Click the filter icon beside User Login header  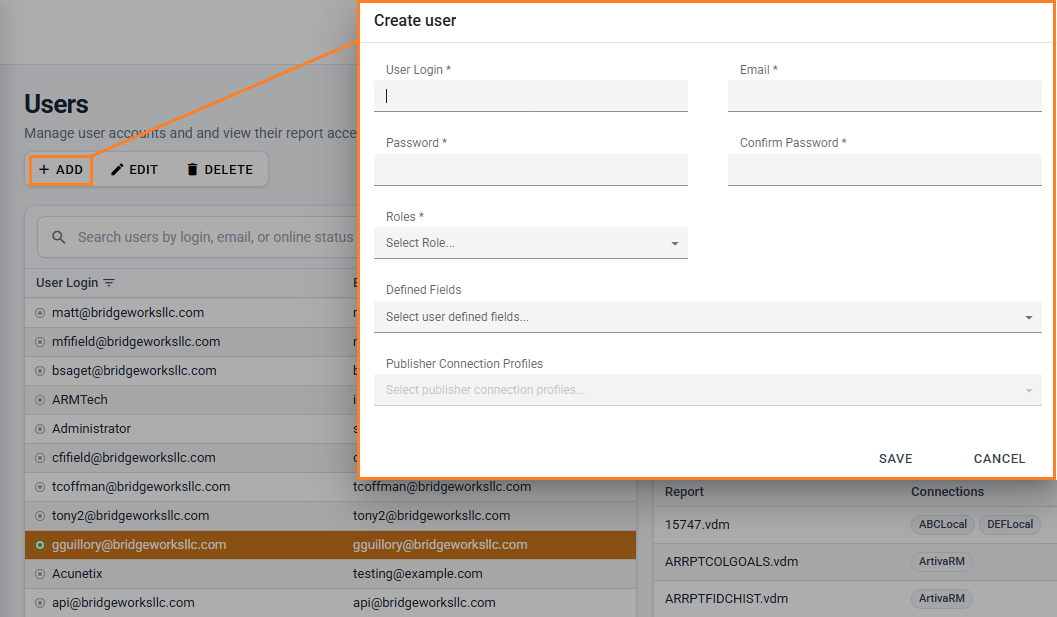[x=109, y=283]
